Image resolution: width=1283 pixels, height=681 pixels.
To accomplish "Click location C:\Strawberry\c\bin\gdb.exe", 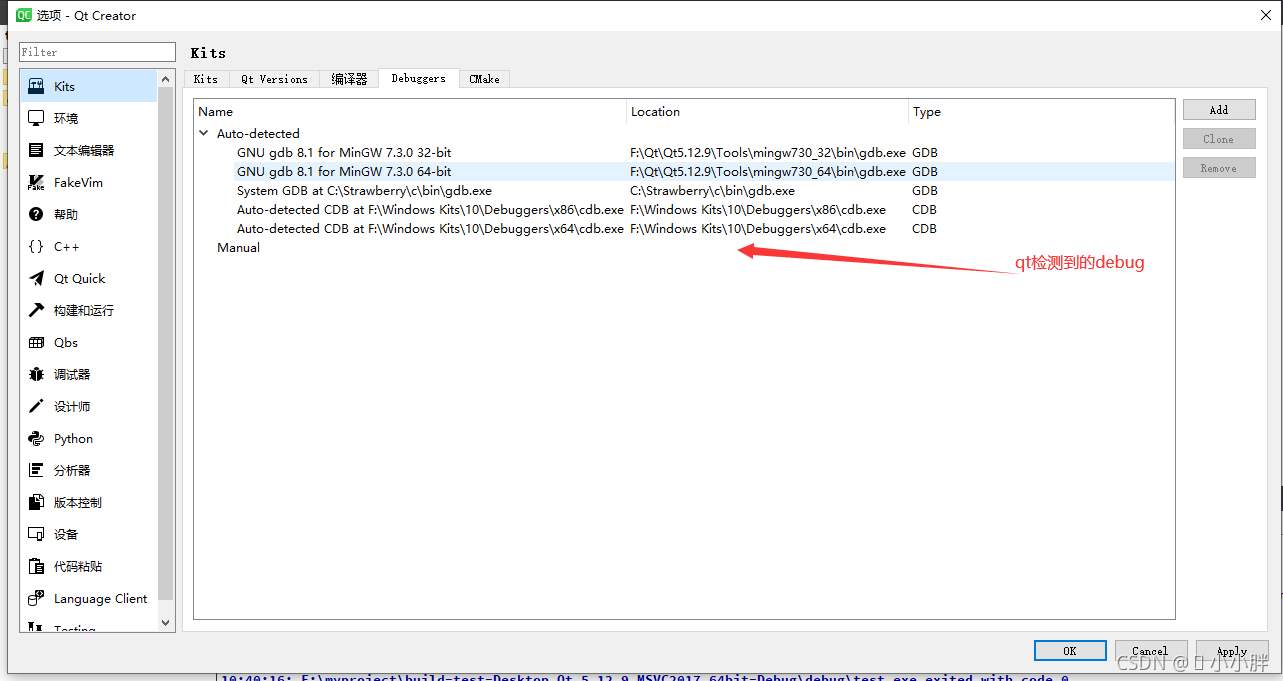I will click(713, 191).
